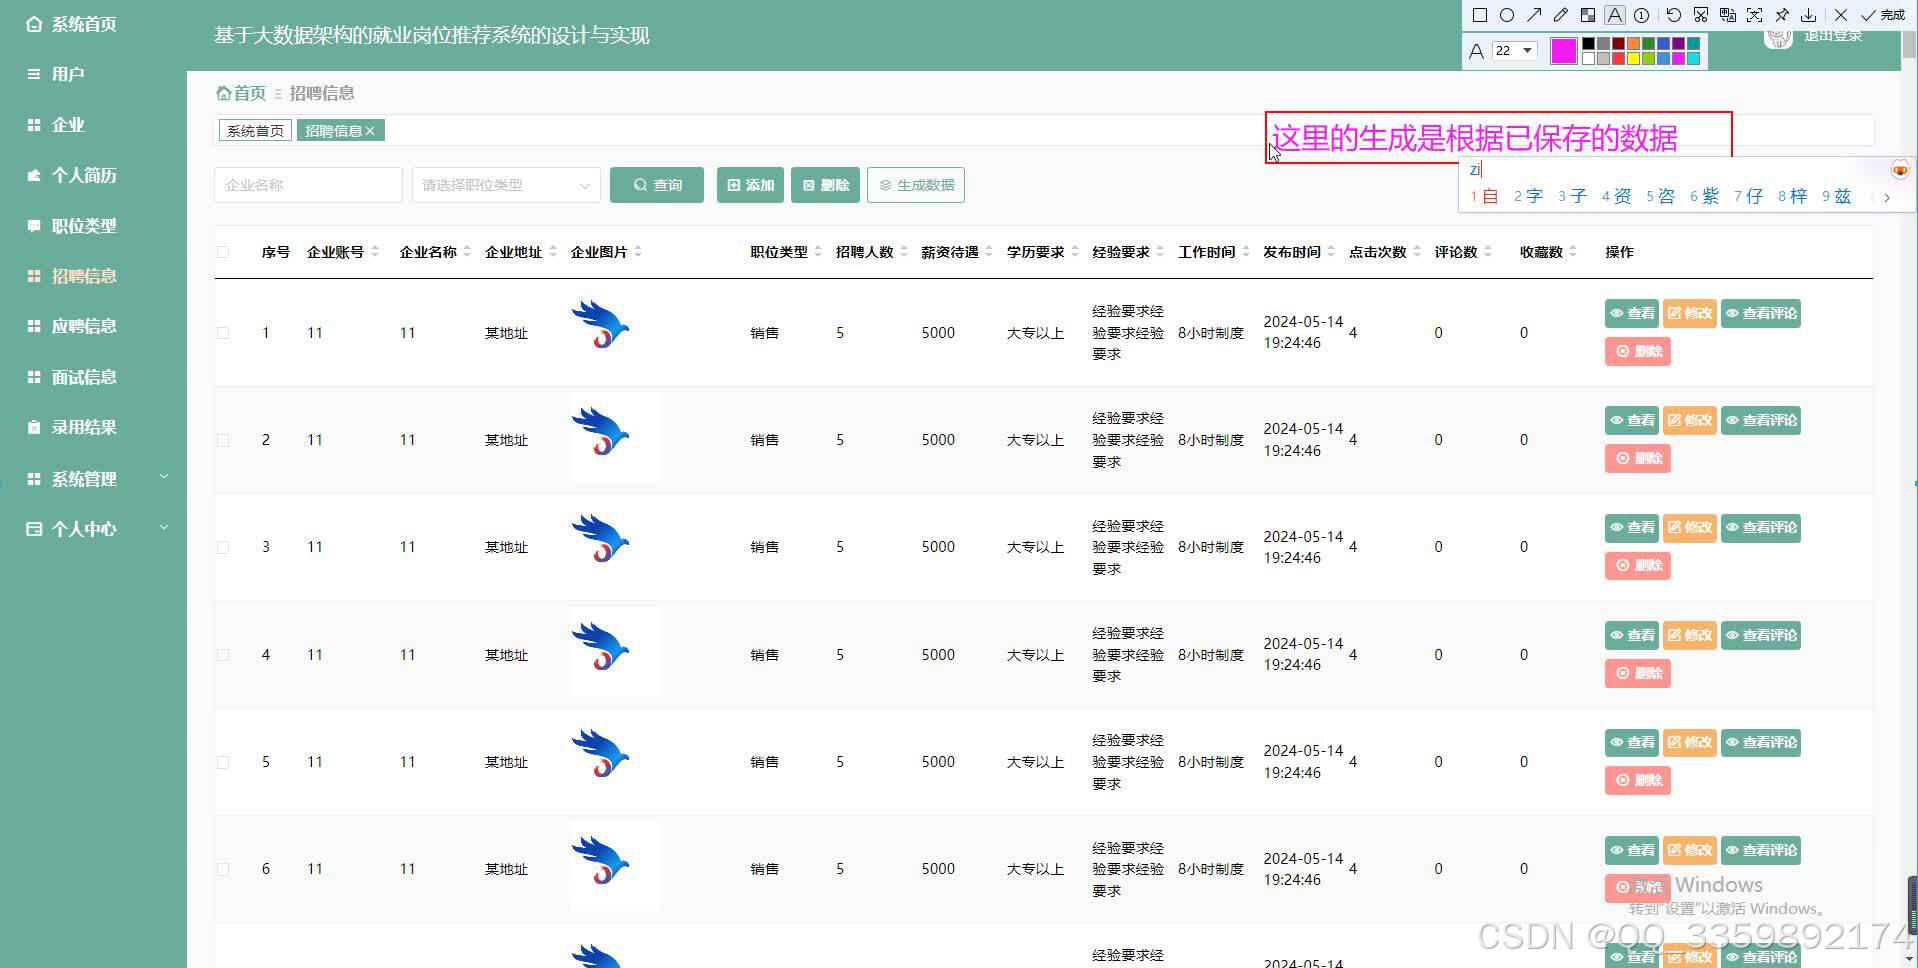The height and width of the screenshot is (968, 1918).
Task: Open the font size 22 dropdown
Action: [x=1514, y=50]
